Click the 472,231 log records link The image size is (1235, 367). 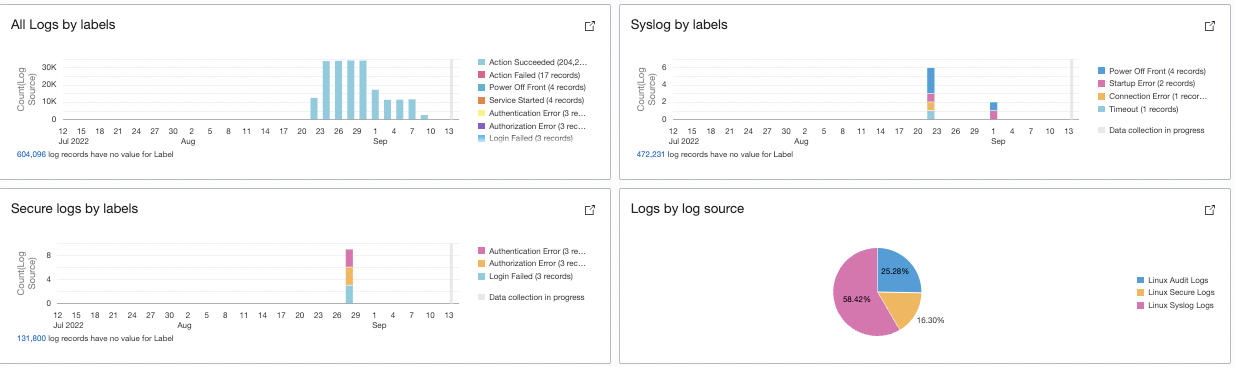[651, 154]
